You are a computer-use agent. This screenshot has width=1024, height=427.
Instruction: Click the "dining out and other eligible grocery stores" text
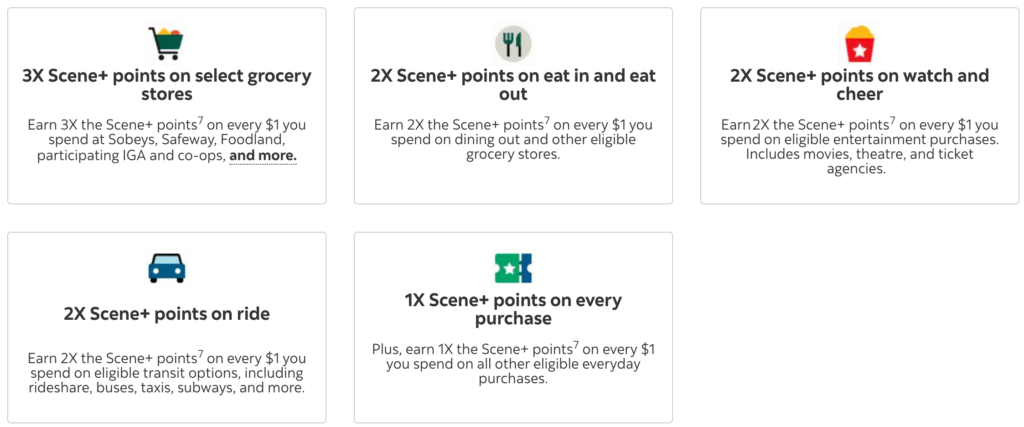513,147
